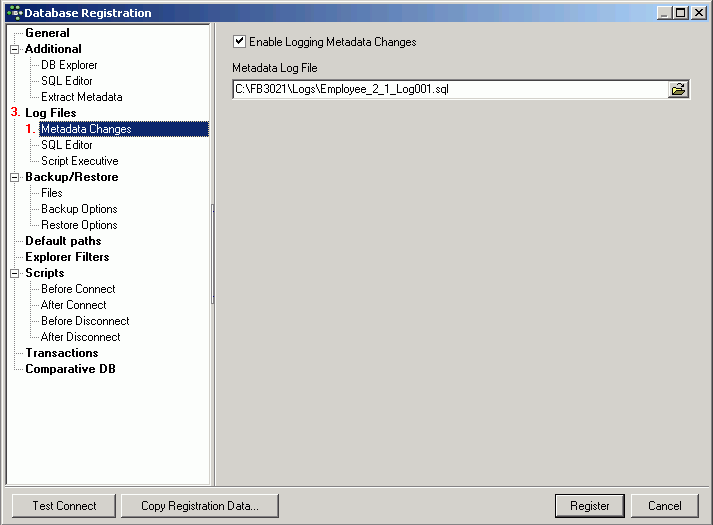Click the splitter between tree and settings

(213, 255)
